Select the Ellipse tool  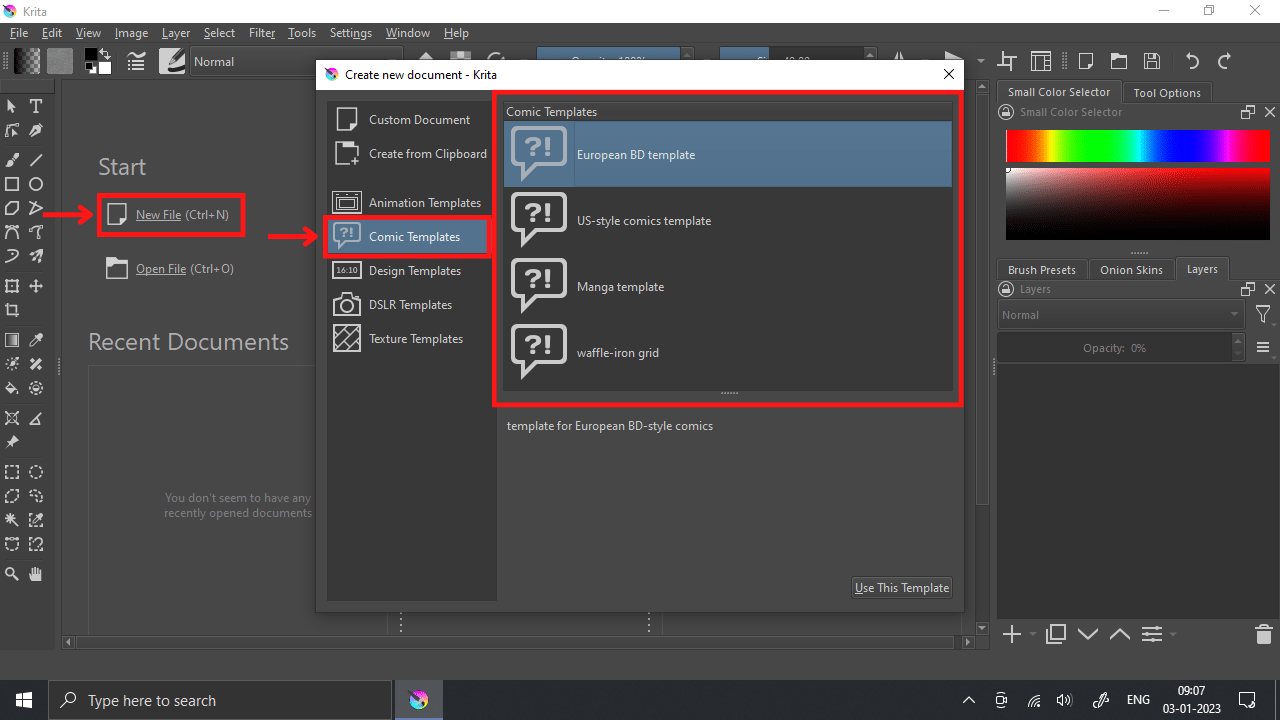36,184
